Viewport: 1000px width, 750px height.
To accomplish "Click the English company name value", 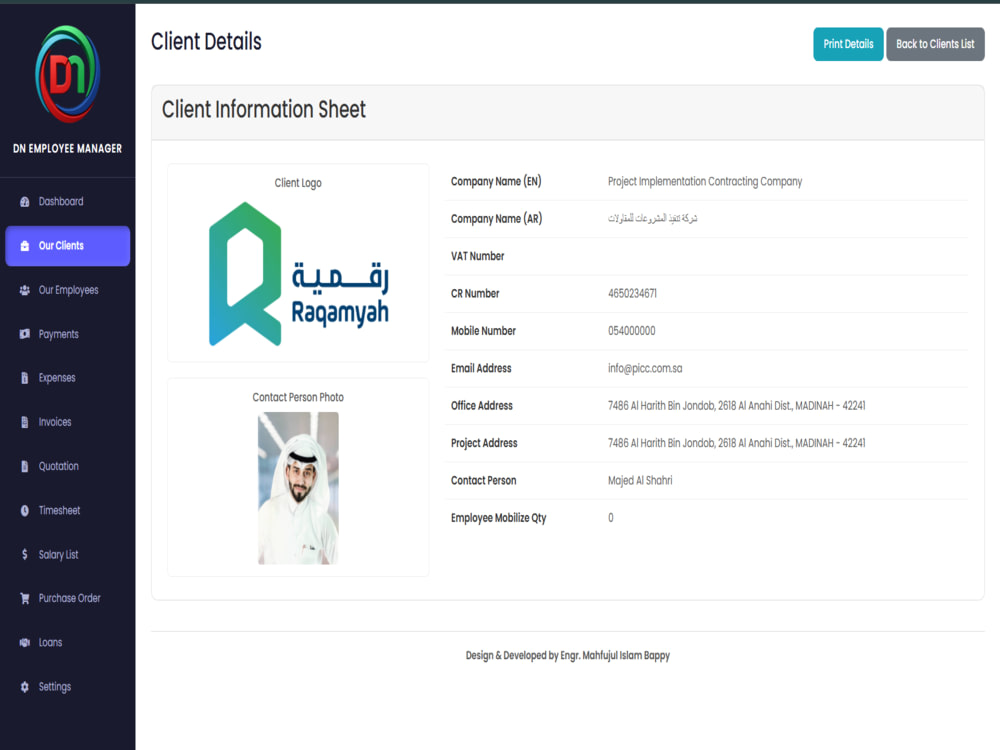I will click(705, 182).
